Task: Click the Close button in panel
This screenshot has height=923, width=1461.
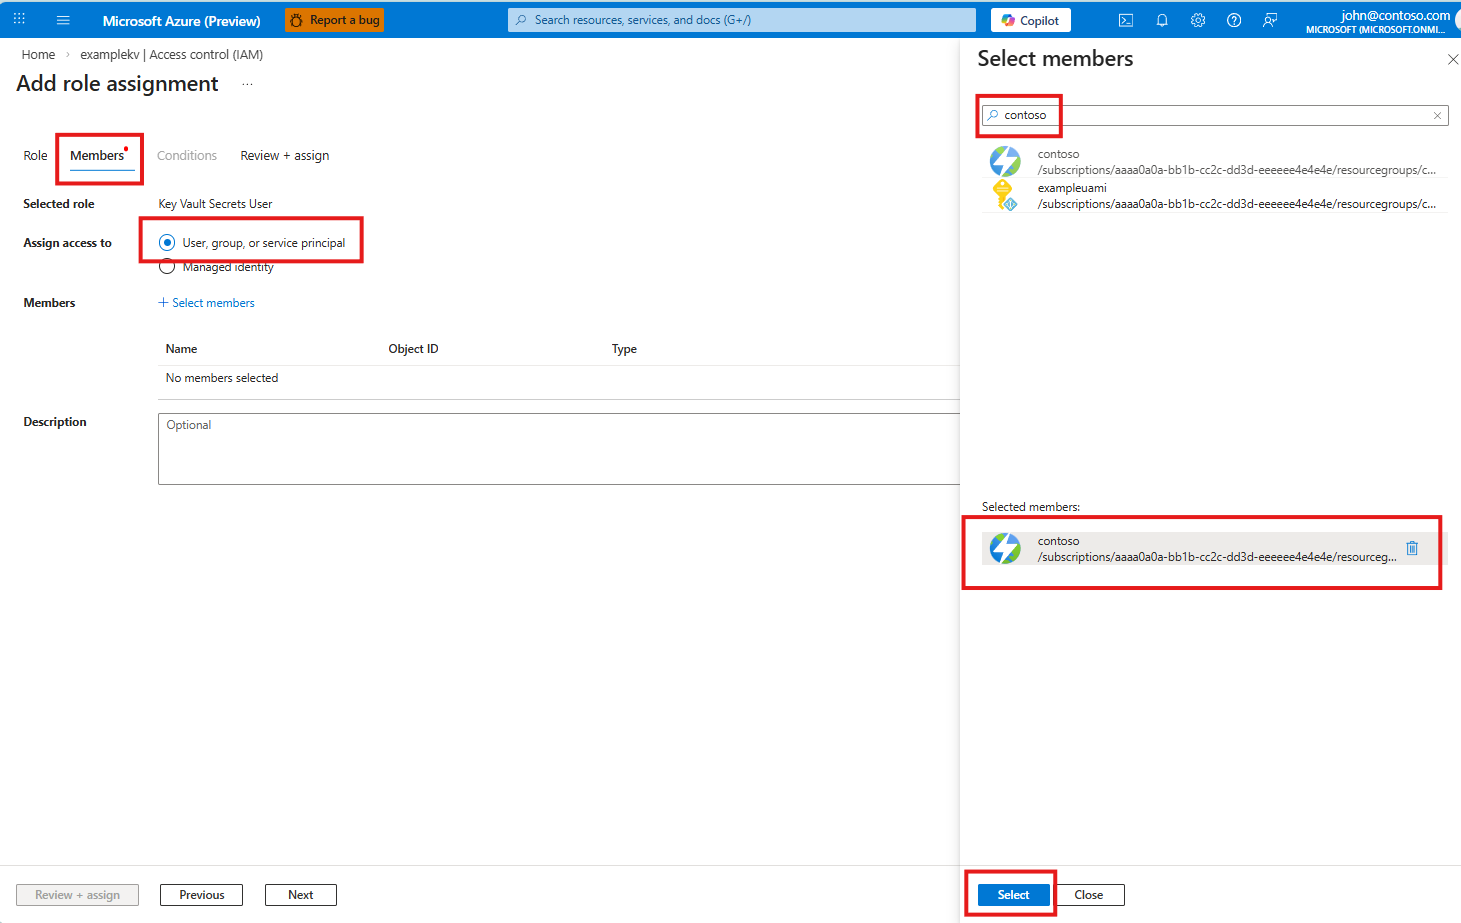Action: click(1088, 895)
